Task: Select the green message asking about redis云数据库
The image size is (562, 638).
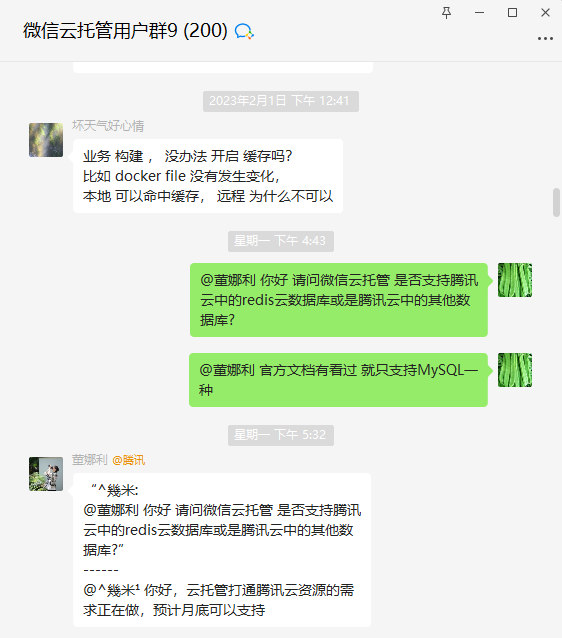Action: pyautogui.click(x=339, y=300)
